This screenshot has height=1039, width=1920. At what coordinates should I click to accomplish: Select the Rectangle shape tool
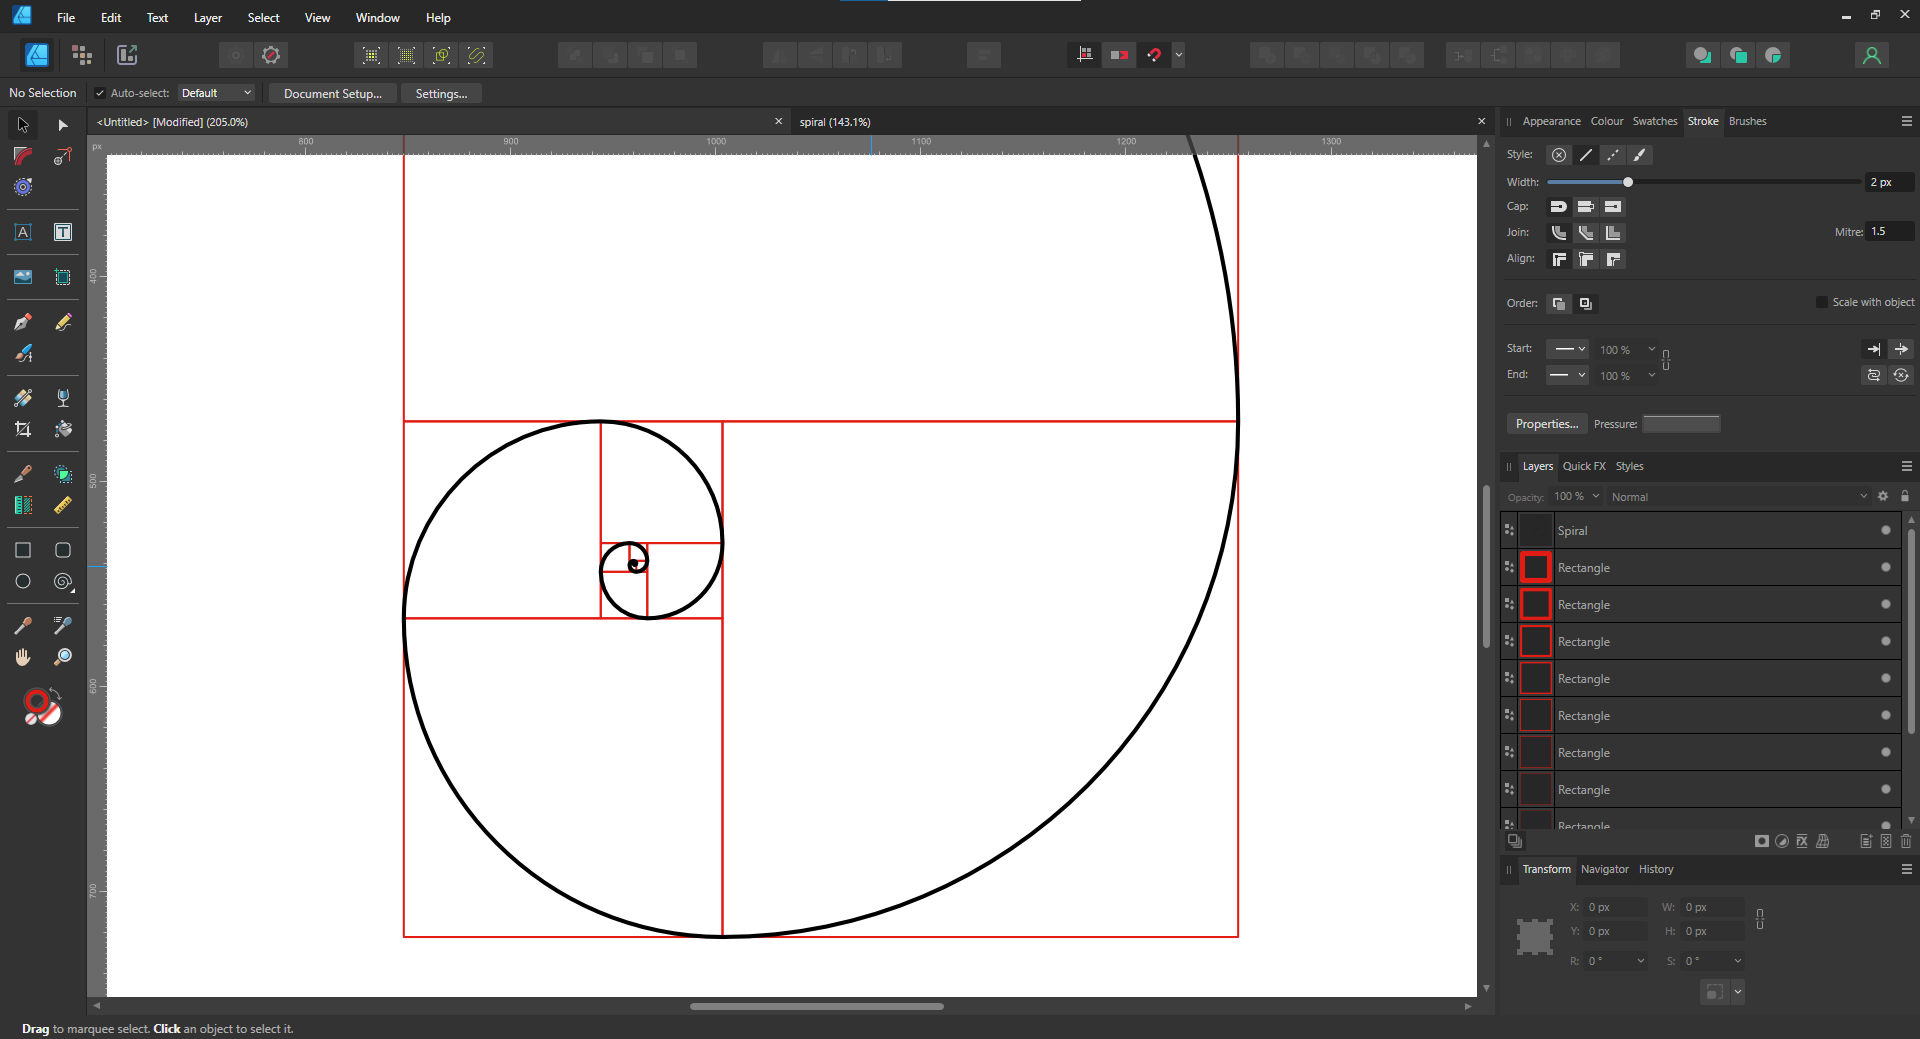click(x=23, y=550)
